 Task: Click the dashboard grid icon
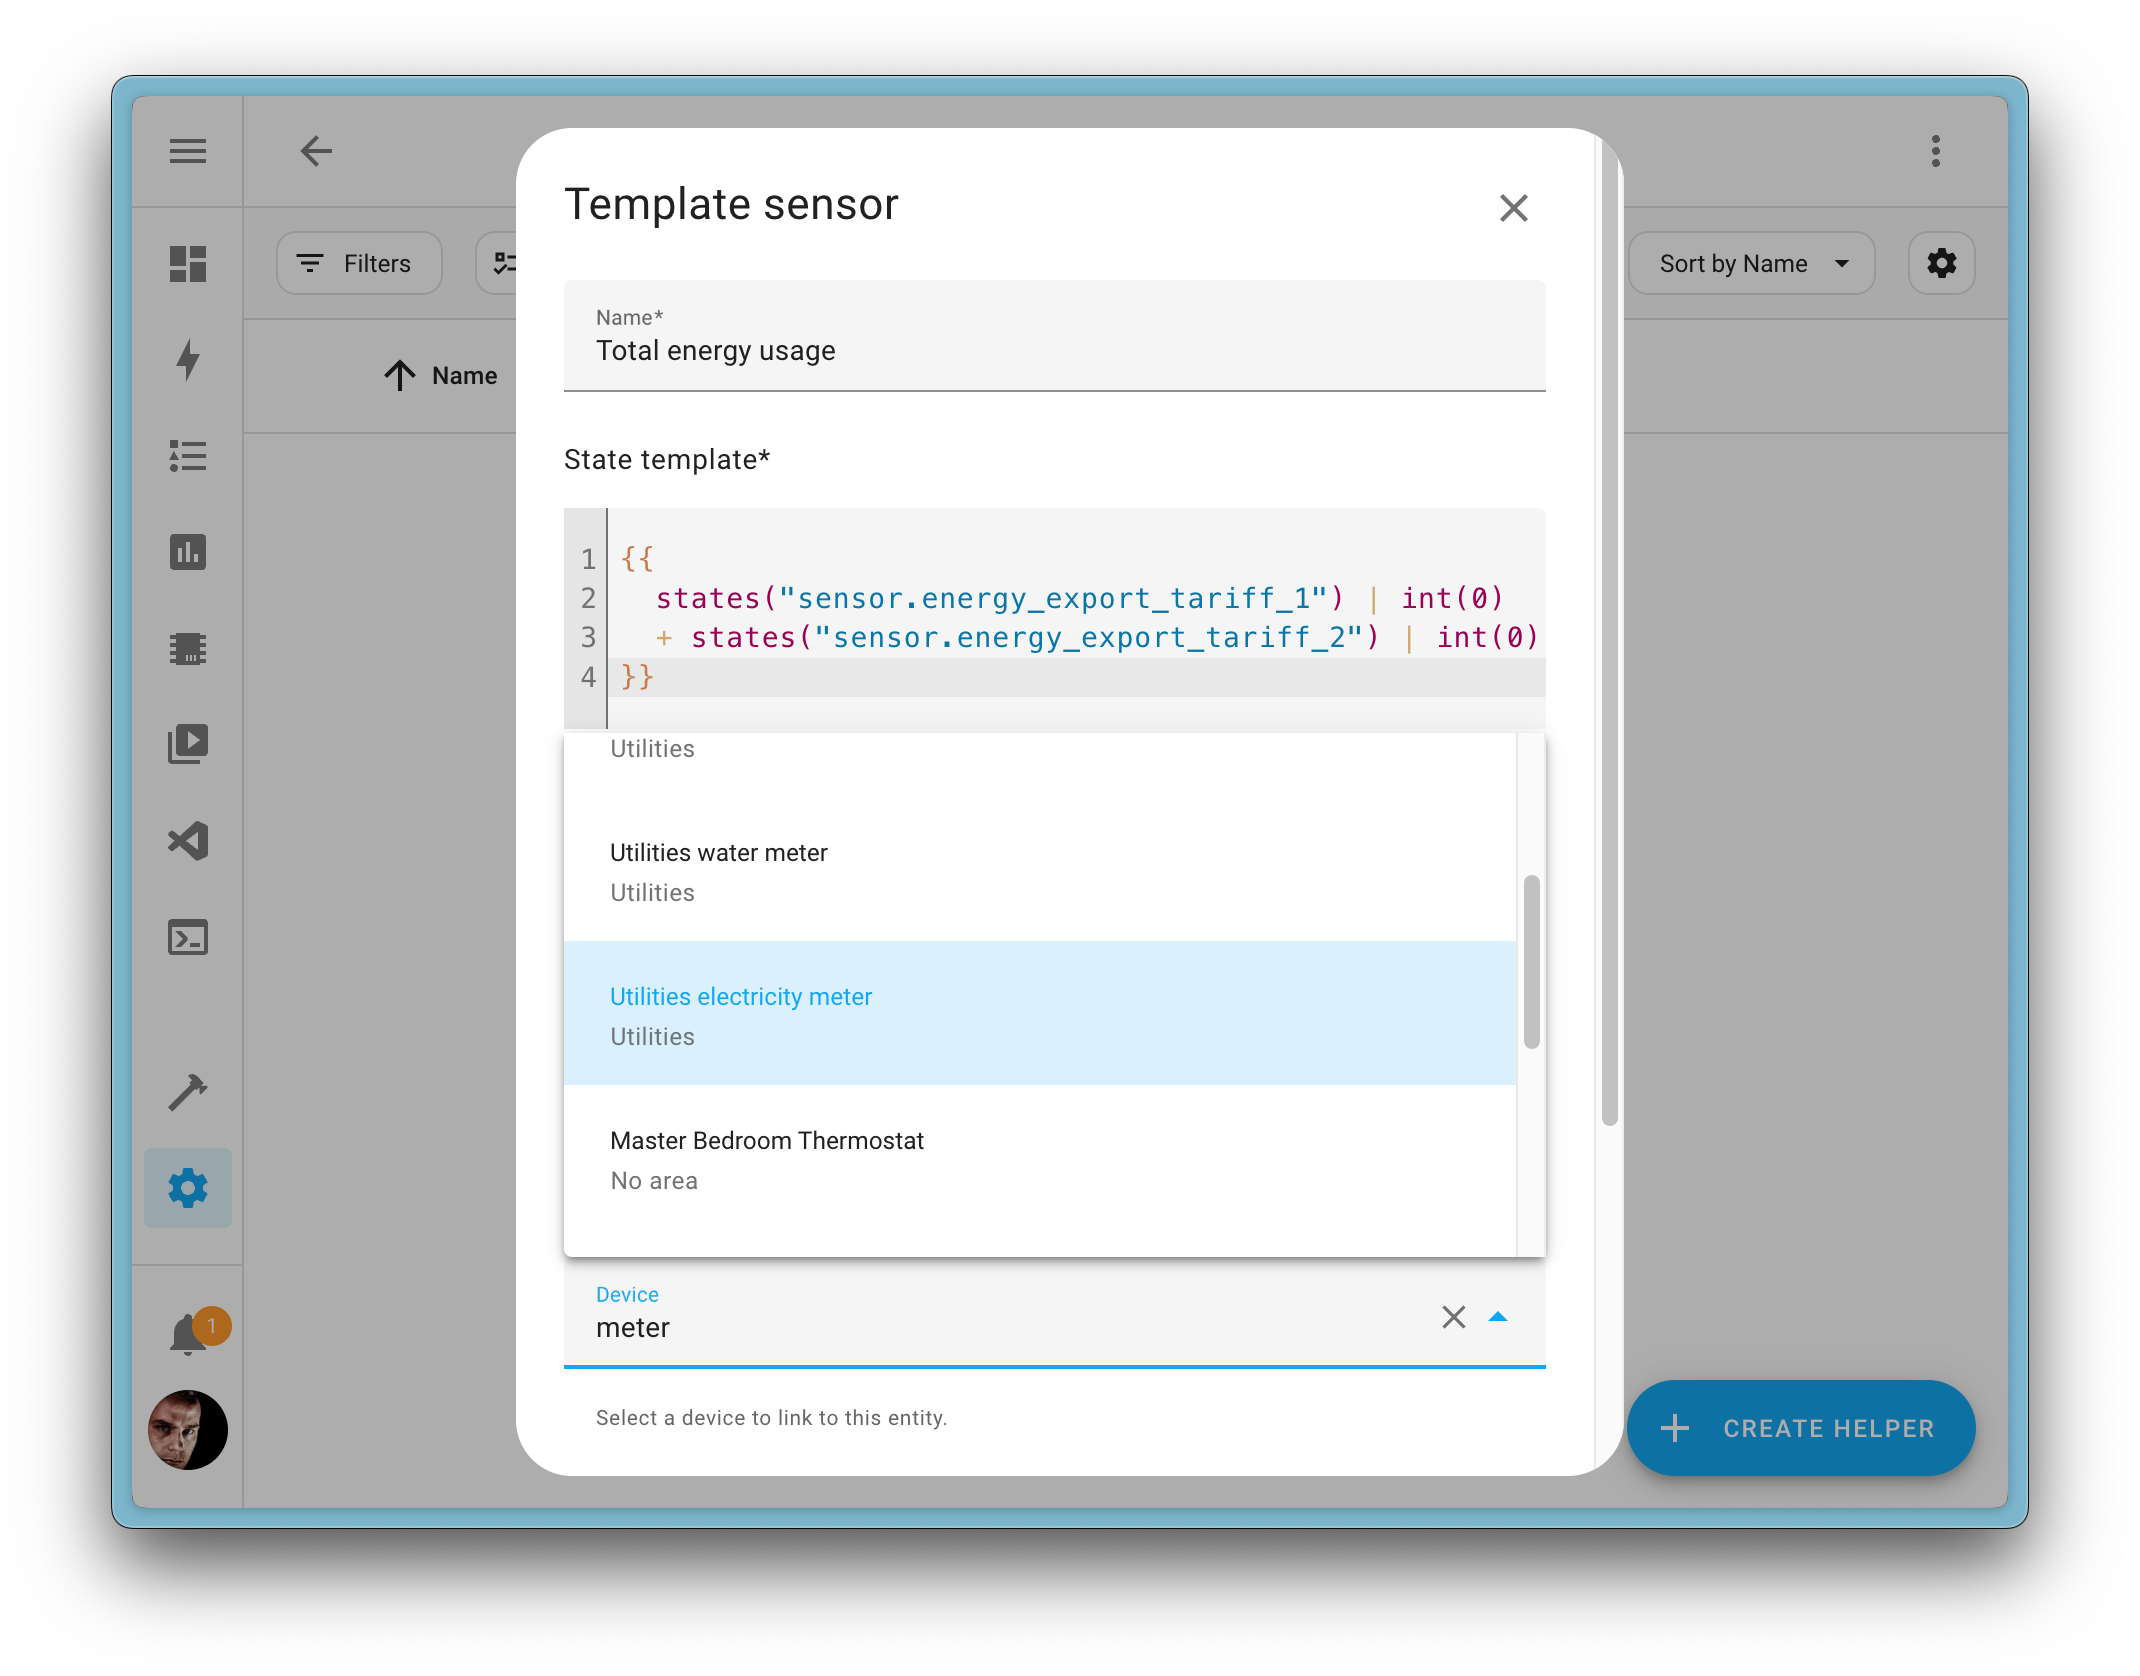188,264
